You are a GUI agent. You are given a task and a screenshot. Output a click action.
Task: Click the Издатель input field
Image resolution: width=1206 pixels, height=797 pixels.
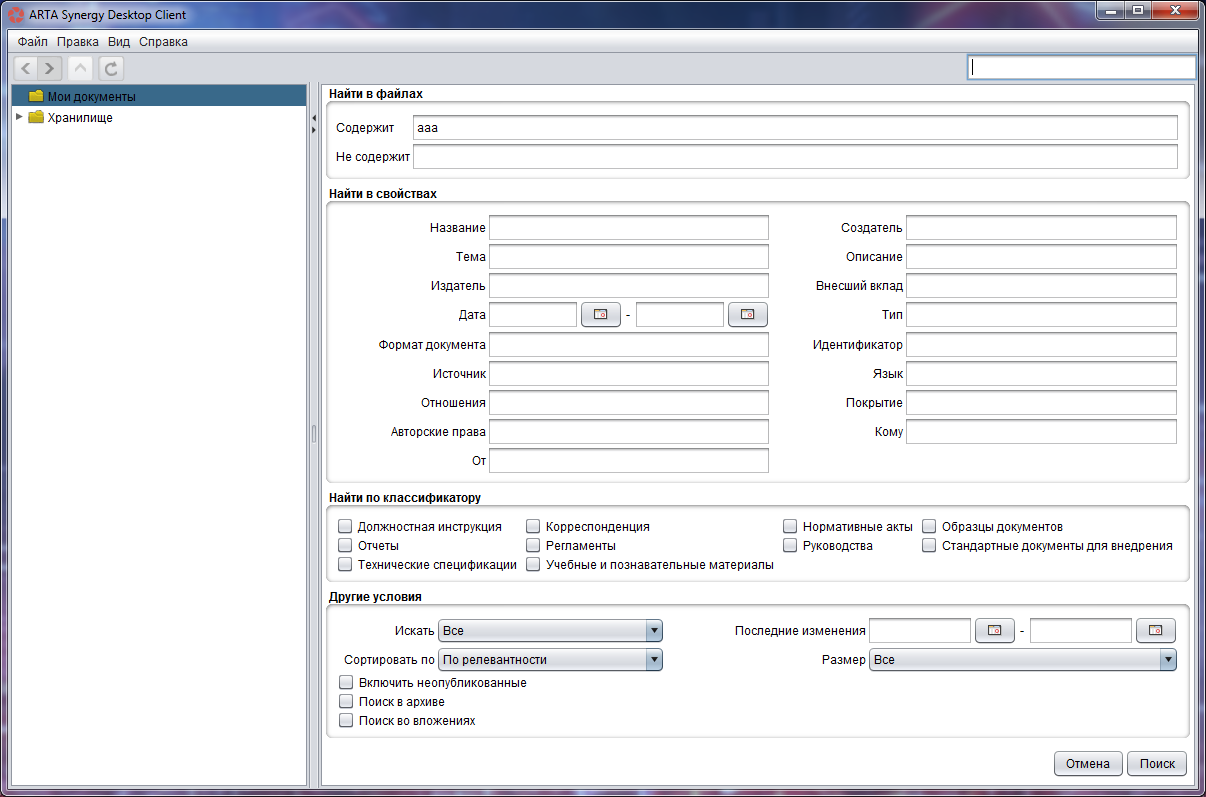(629, 285)
